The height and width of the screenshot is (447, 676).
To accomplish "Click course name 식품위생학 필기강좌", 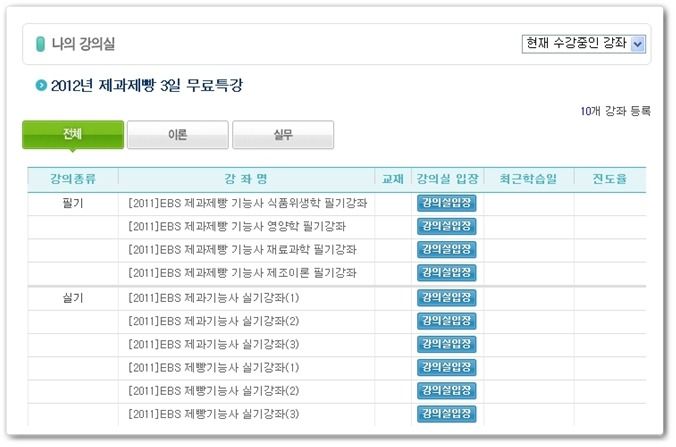I will coord(247,203).
